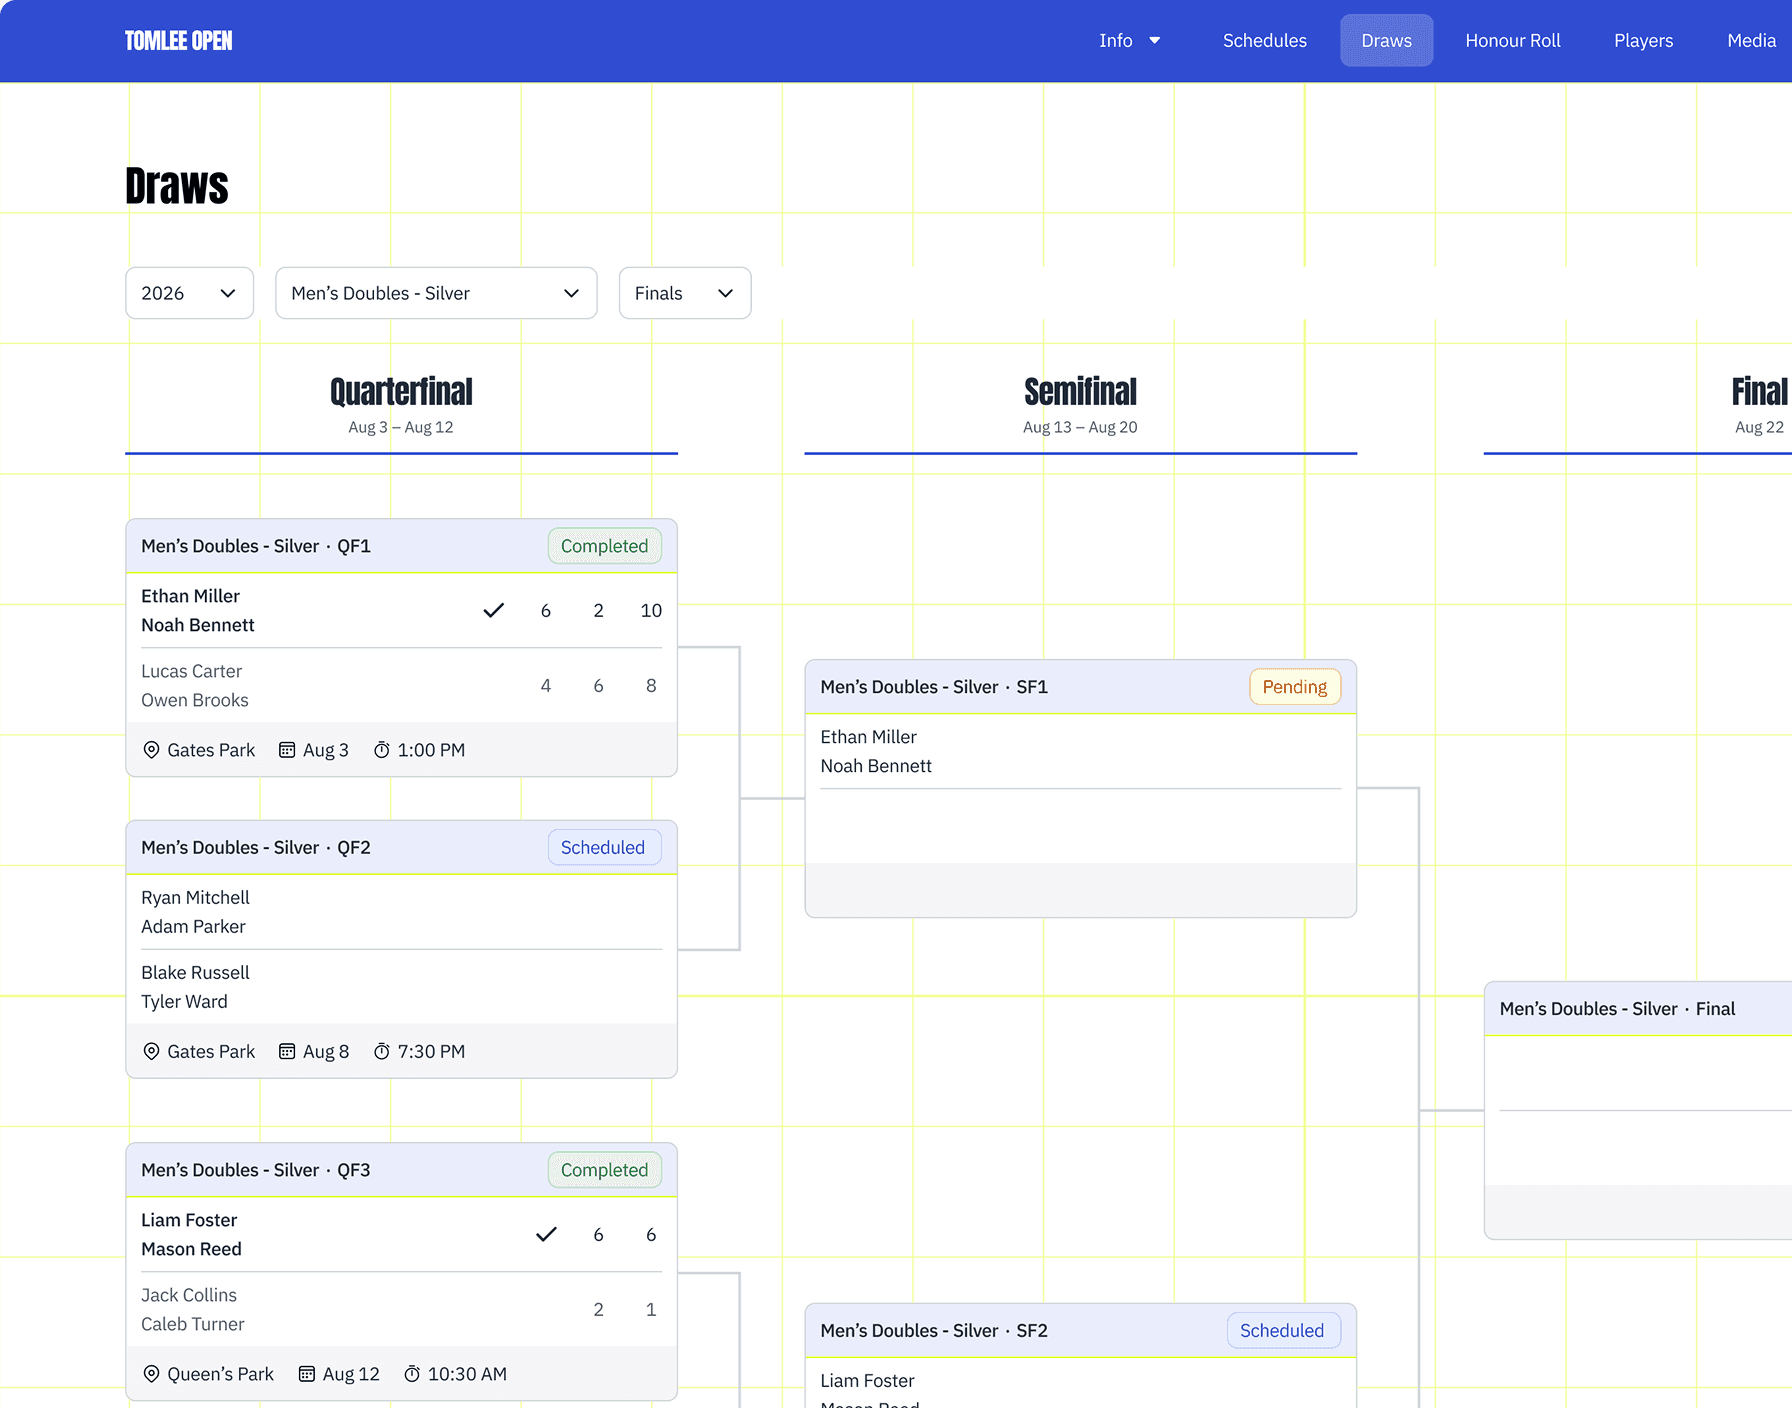The height and width of the screenshot is (1408, 1792).
Task: Click Scheduled badge on SF2 card
Action: pyautogui.click(x=1283, y=1331)
